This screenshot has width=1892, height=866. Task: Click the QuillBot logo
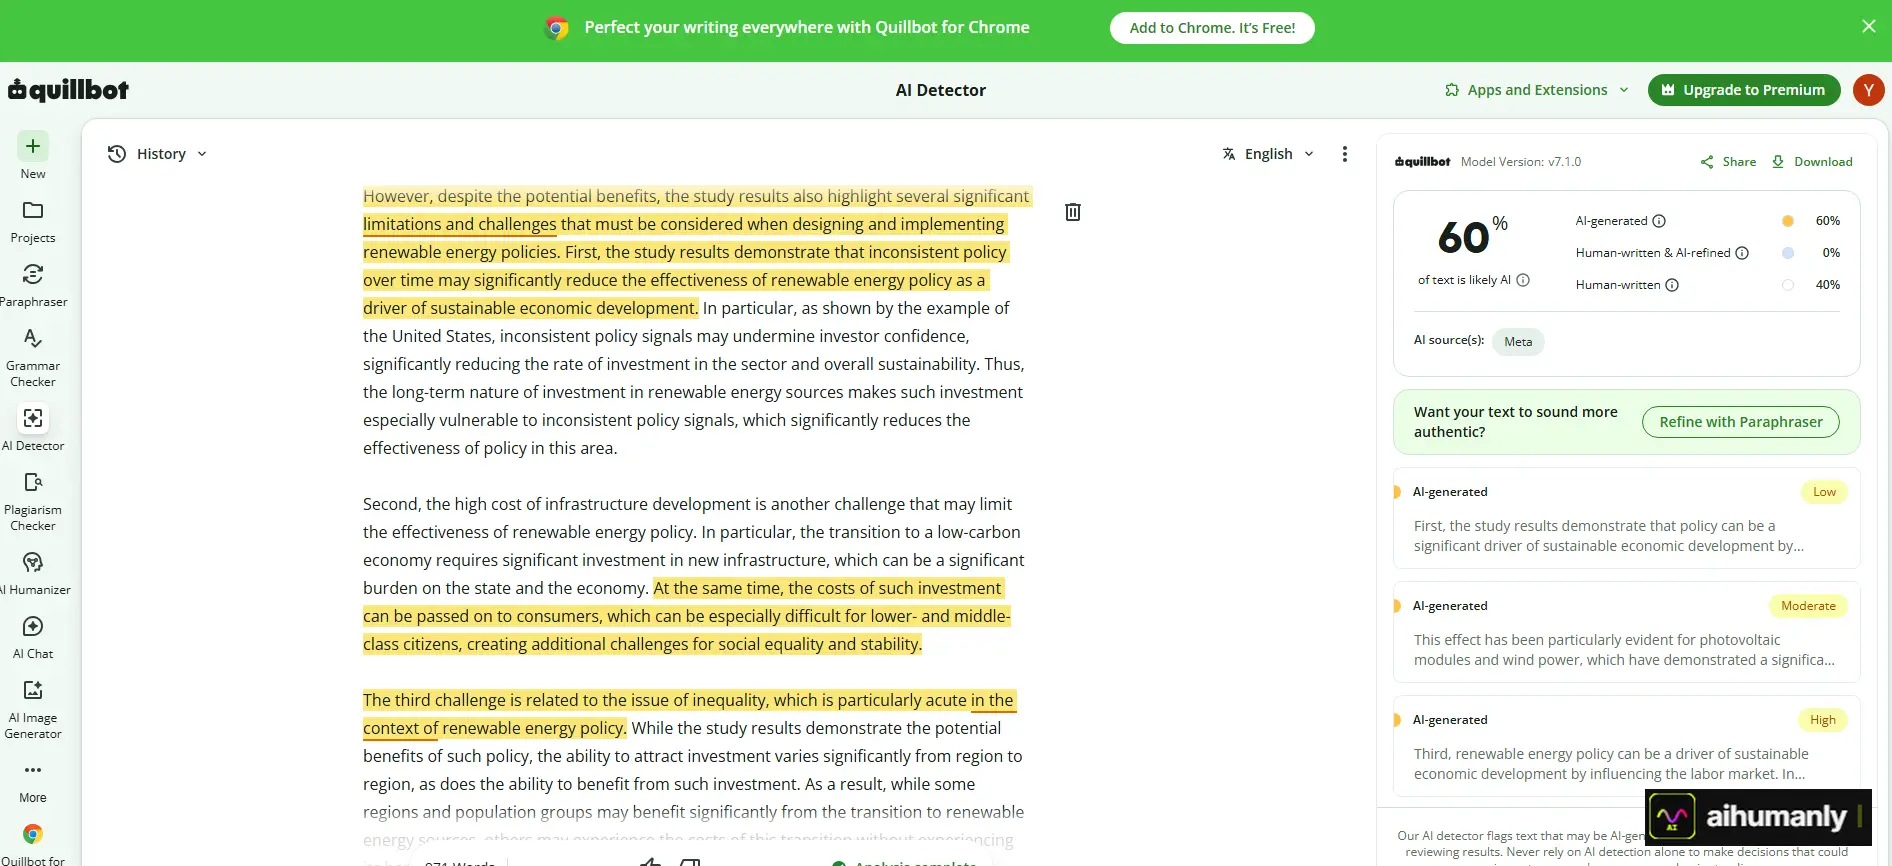tap(68, 90)
